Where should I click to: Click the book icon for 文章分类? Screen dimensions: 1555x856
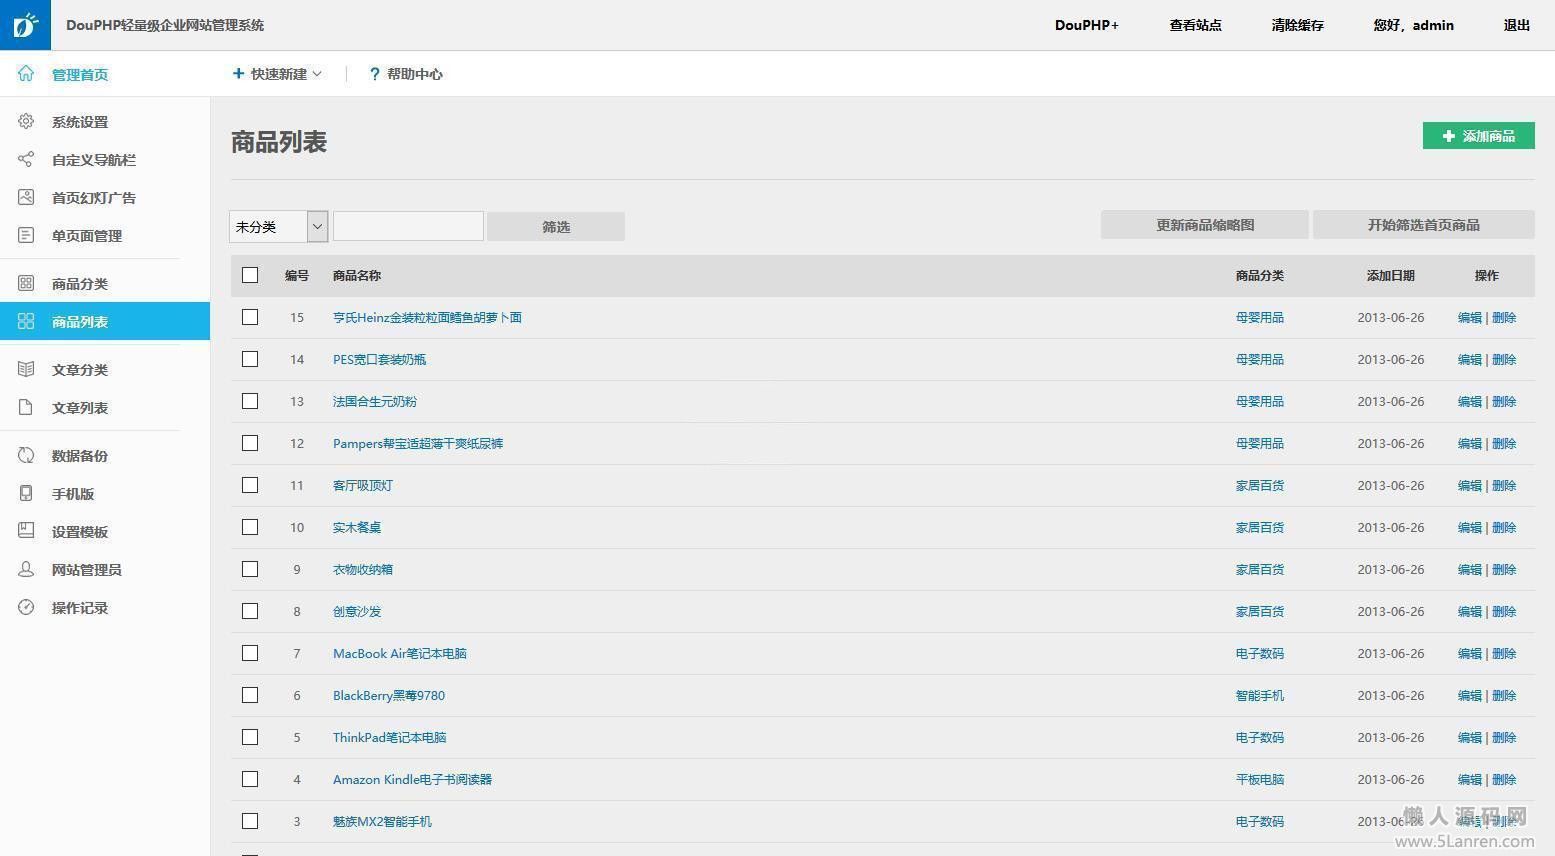[26, 370]
